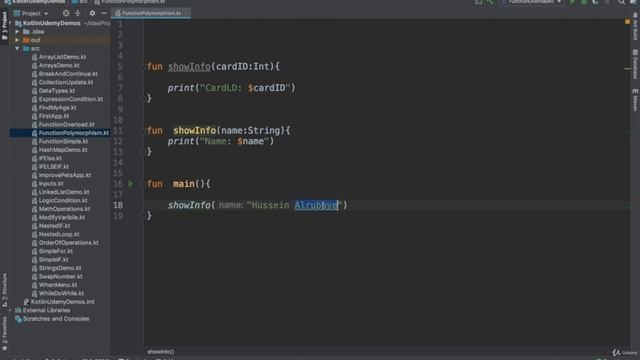
Task: Open WhenMenu.kt file
Action: [58, 285]
